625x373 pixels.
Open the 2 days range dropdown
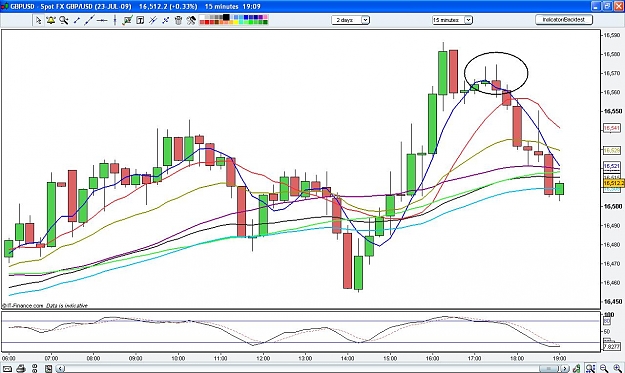[350, 20]
